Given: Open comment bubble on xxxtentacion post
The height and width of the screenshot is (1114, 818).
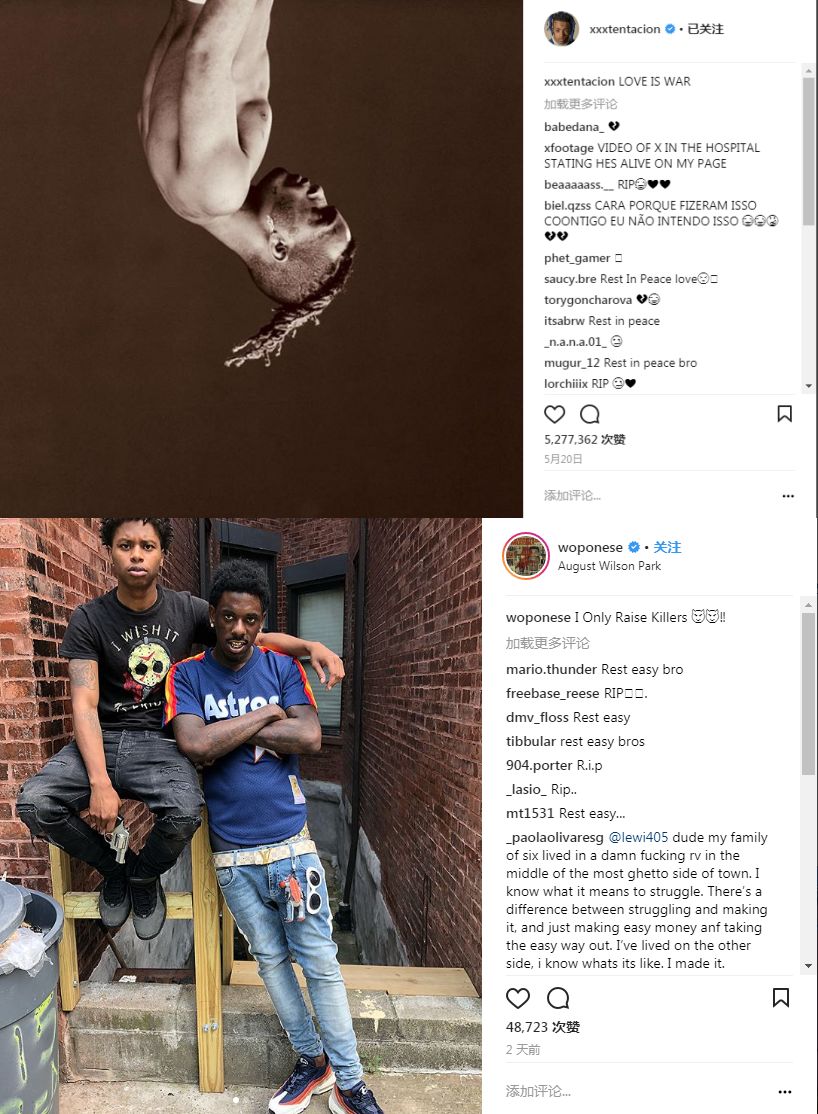Looking at the screenshot, I should pos(590,413).
